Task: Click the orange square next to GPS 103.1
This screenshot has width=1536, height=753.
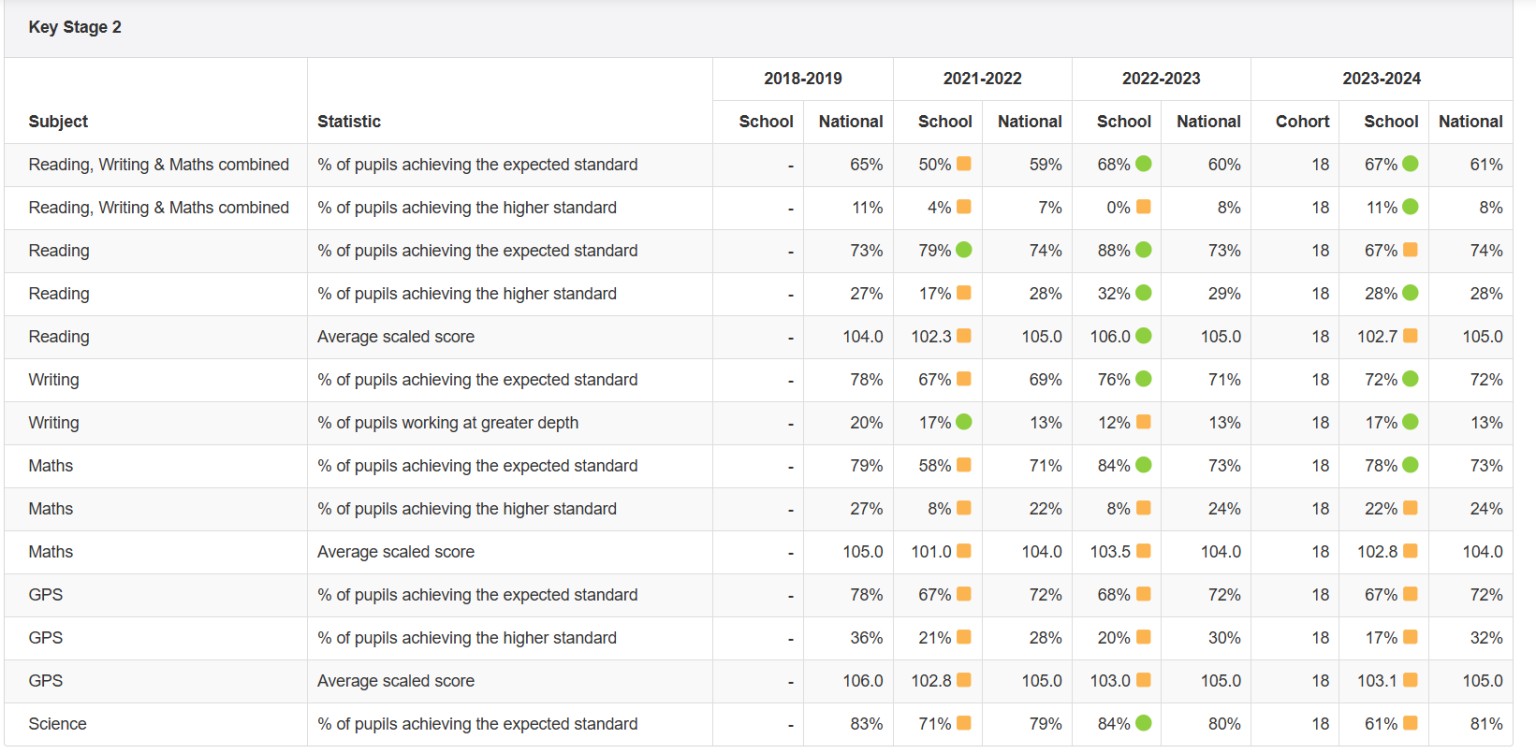Action: 1410,680
